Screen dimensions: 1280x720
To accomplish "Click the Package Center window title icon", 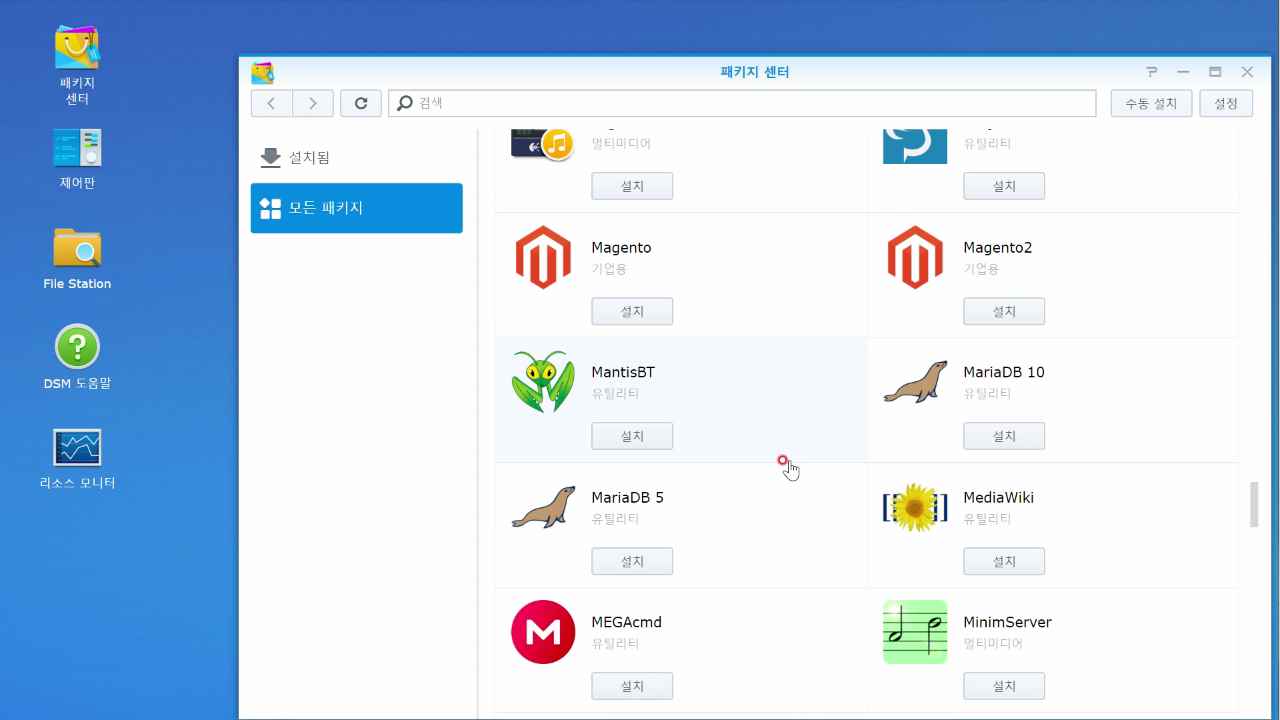I will tap(263, 72).
